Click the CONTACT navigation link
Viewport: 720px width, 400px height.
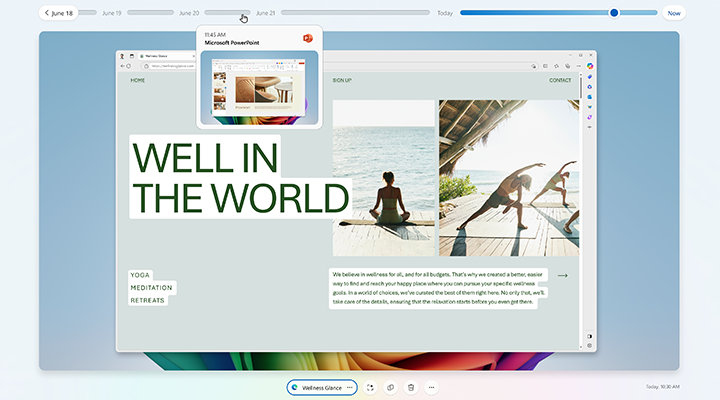pyautogui.click(x=560, y=80)
